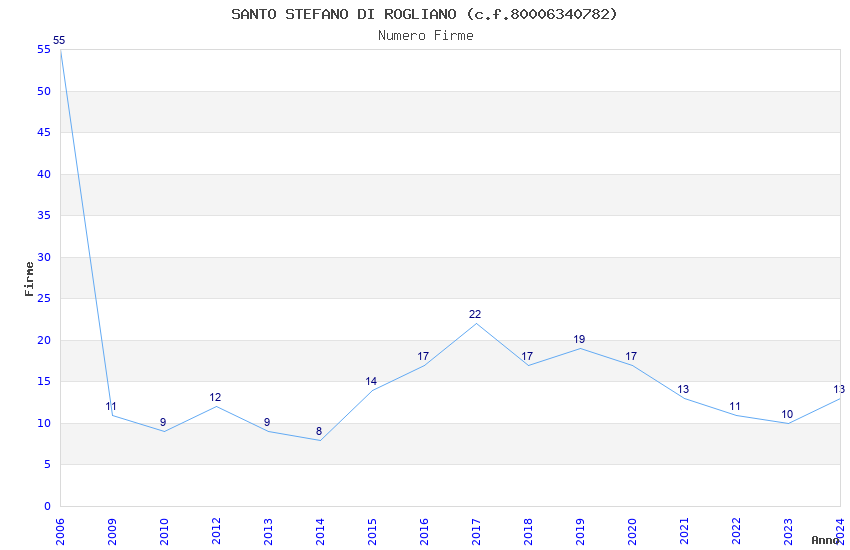This screenshot has height=550, width=850.
Task: Click the data label 11 for 2022
Action: (736, 406)
